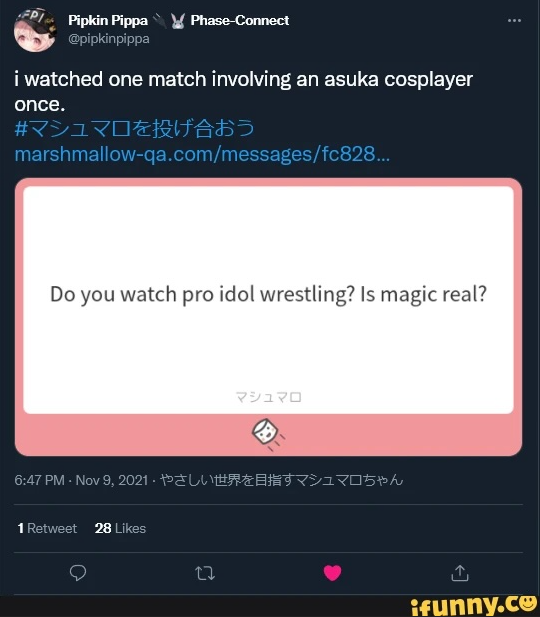The width and height of the screenshot is (540, 617).
Task: Click the 6:47 PM timestamp
Action: pyautogui.click(x=39, y=480)
